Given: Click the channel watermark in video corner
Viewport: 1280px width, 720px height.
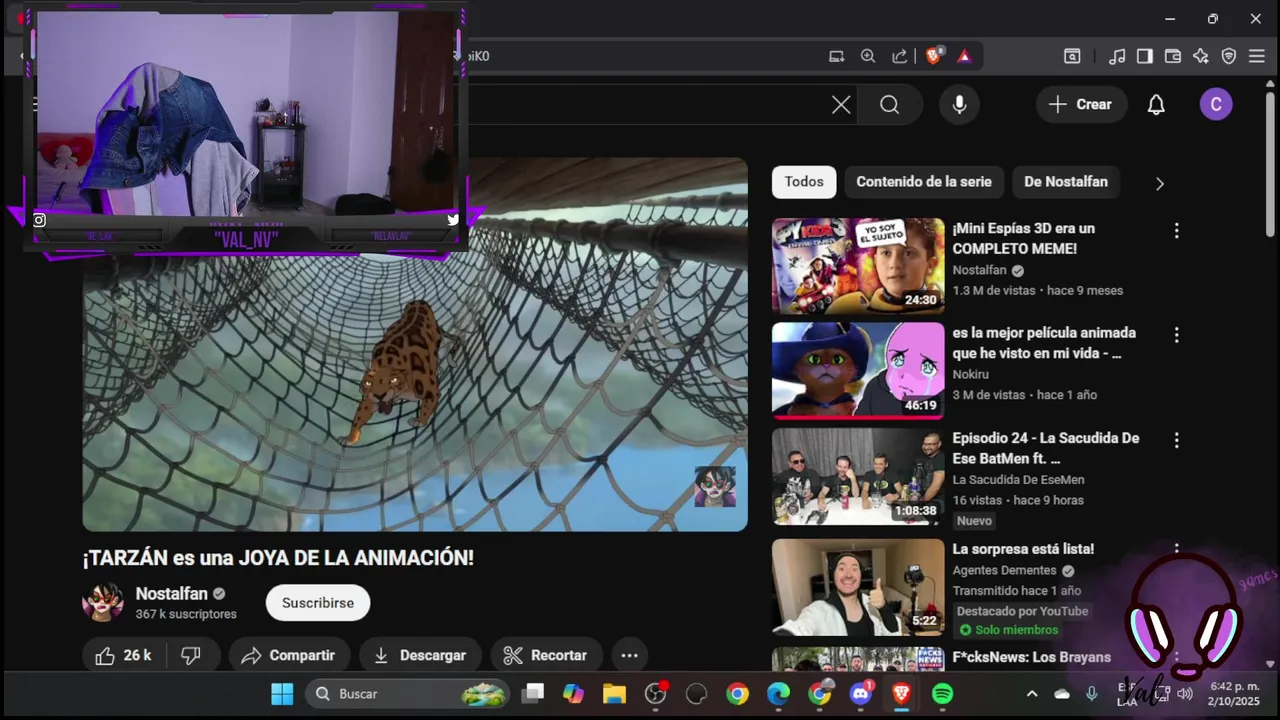Looking at the screenshot, I should coord(715,487).
